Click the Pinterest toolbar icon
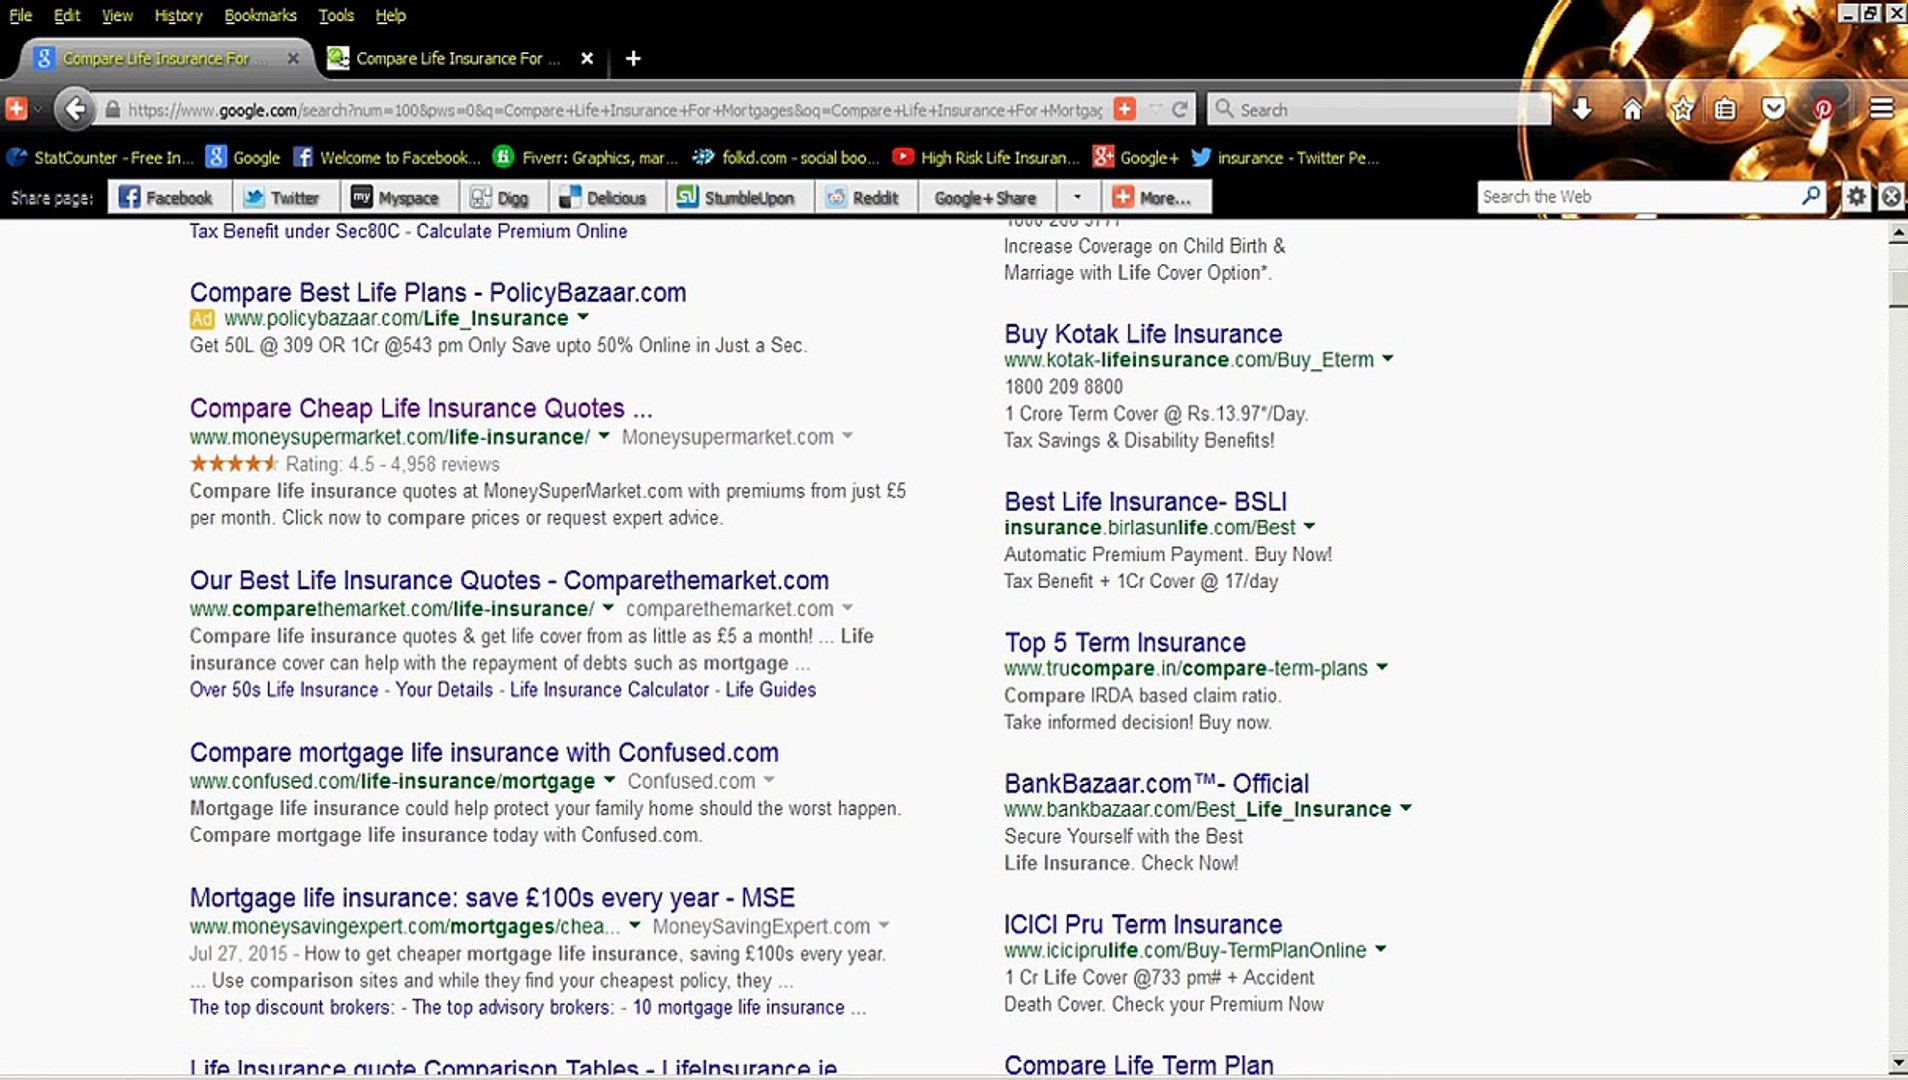This screenshot has width=1908, height=1080. (x=1823, y=109)
